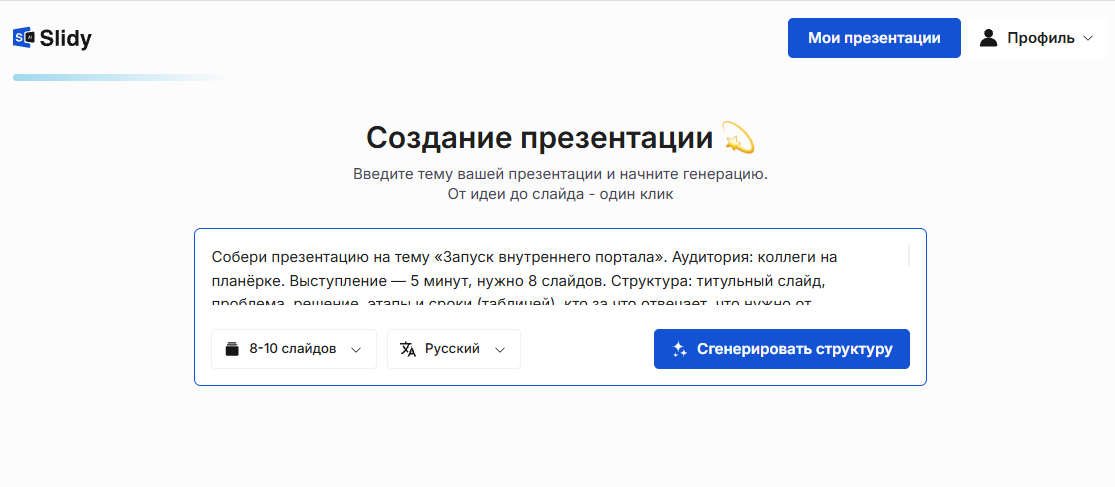Image resolution: width=1115 pixels, height=487 pixels.
Task: Click the slides stack icon
Action: [x=232, y=349]
